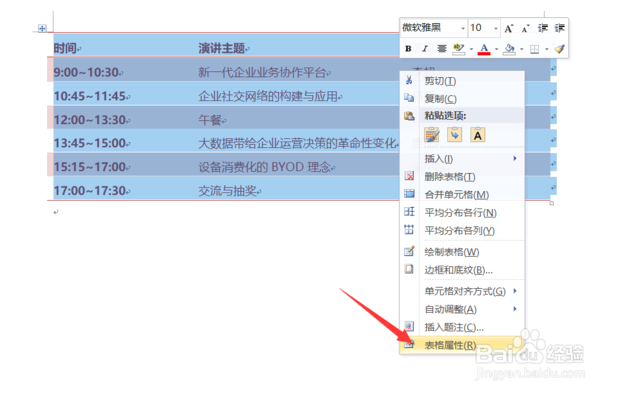Click distribute columns evenly icon
620x395 pixels.
tap(409, 230)
